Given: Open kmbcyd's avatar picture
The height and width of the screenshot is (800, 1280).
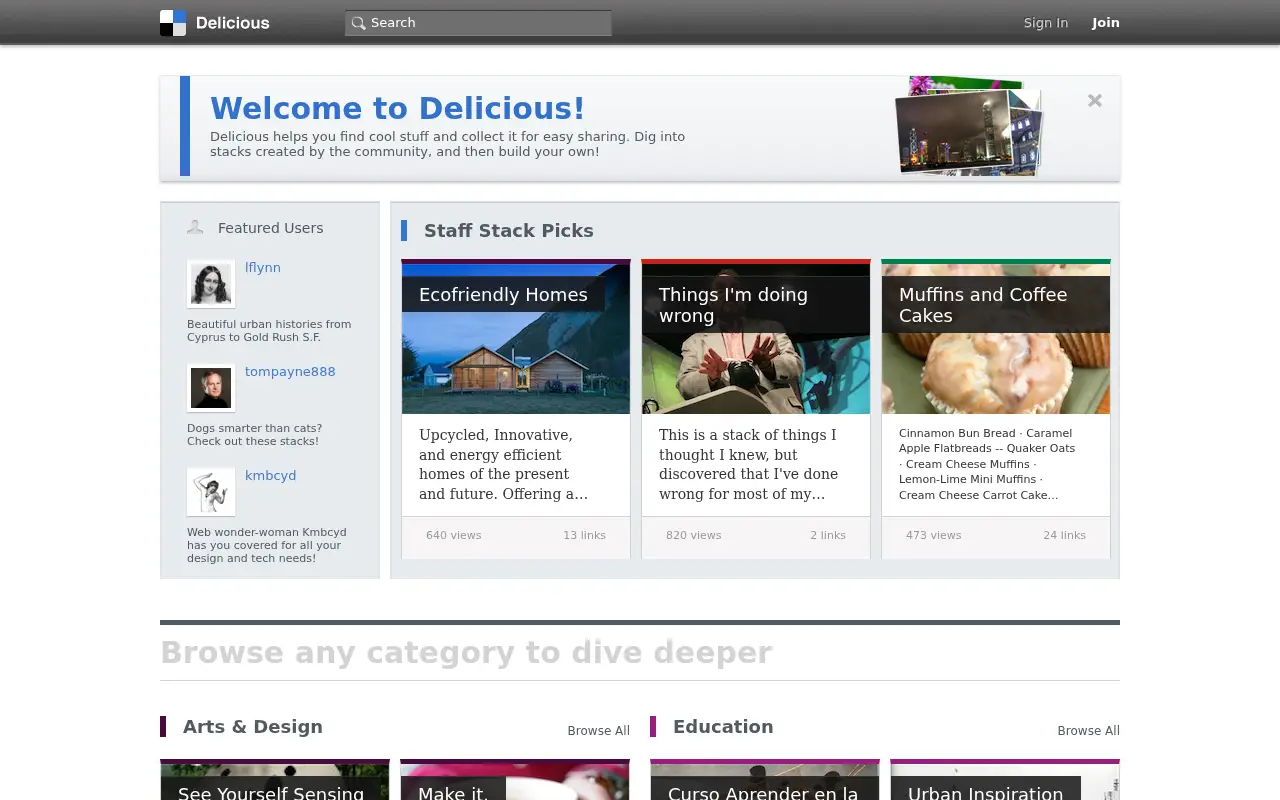Looking at the screenshot, I should coord(211,492).
